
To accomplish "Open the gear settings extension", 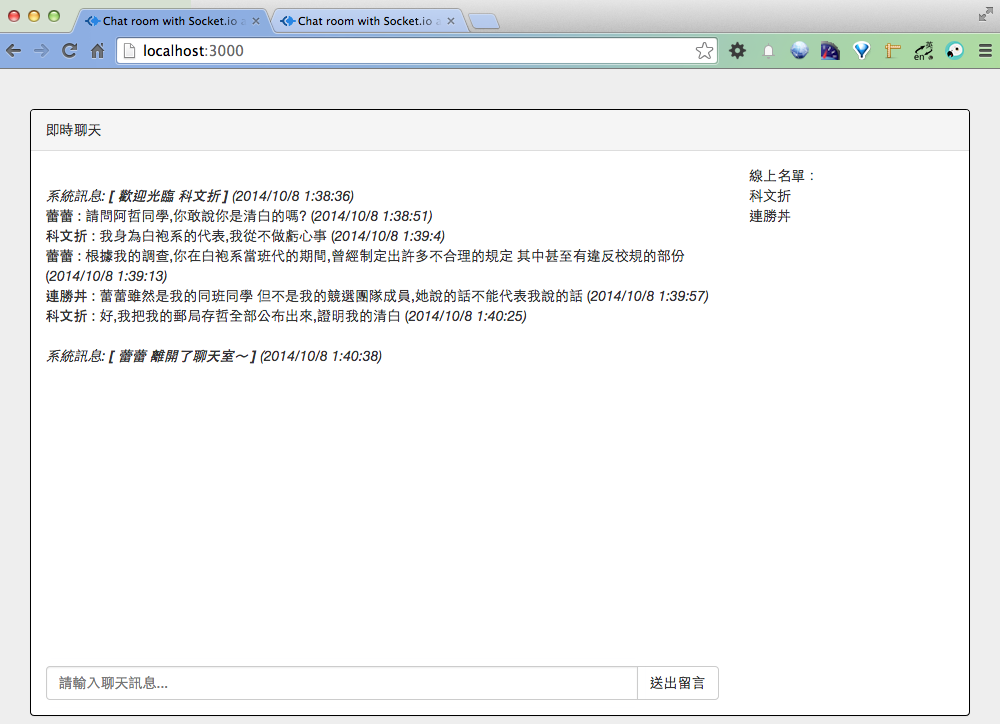I will [737, 51].
